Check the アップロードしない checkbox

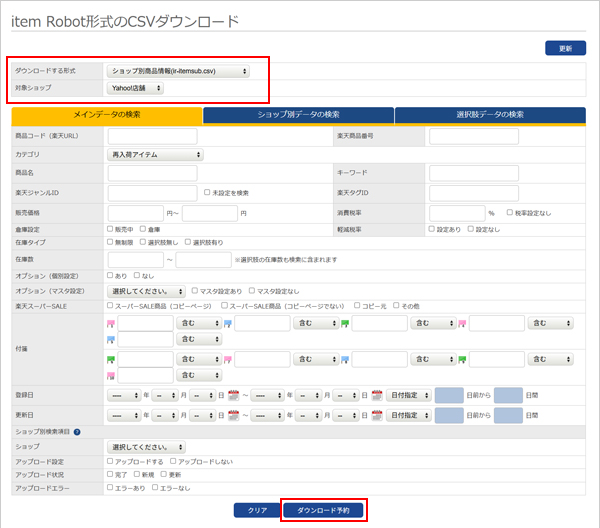pos(173,461)
